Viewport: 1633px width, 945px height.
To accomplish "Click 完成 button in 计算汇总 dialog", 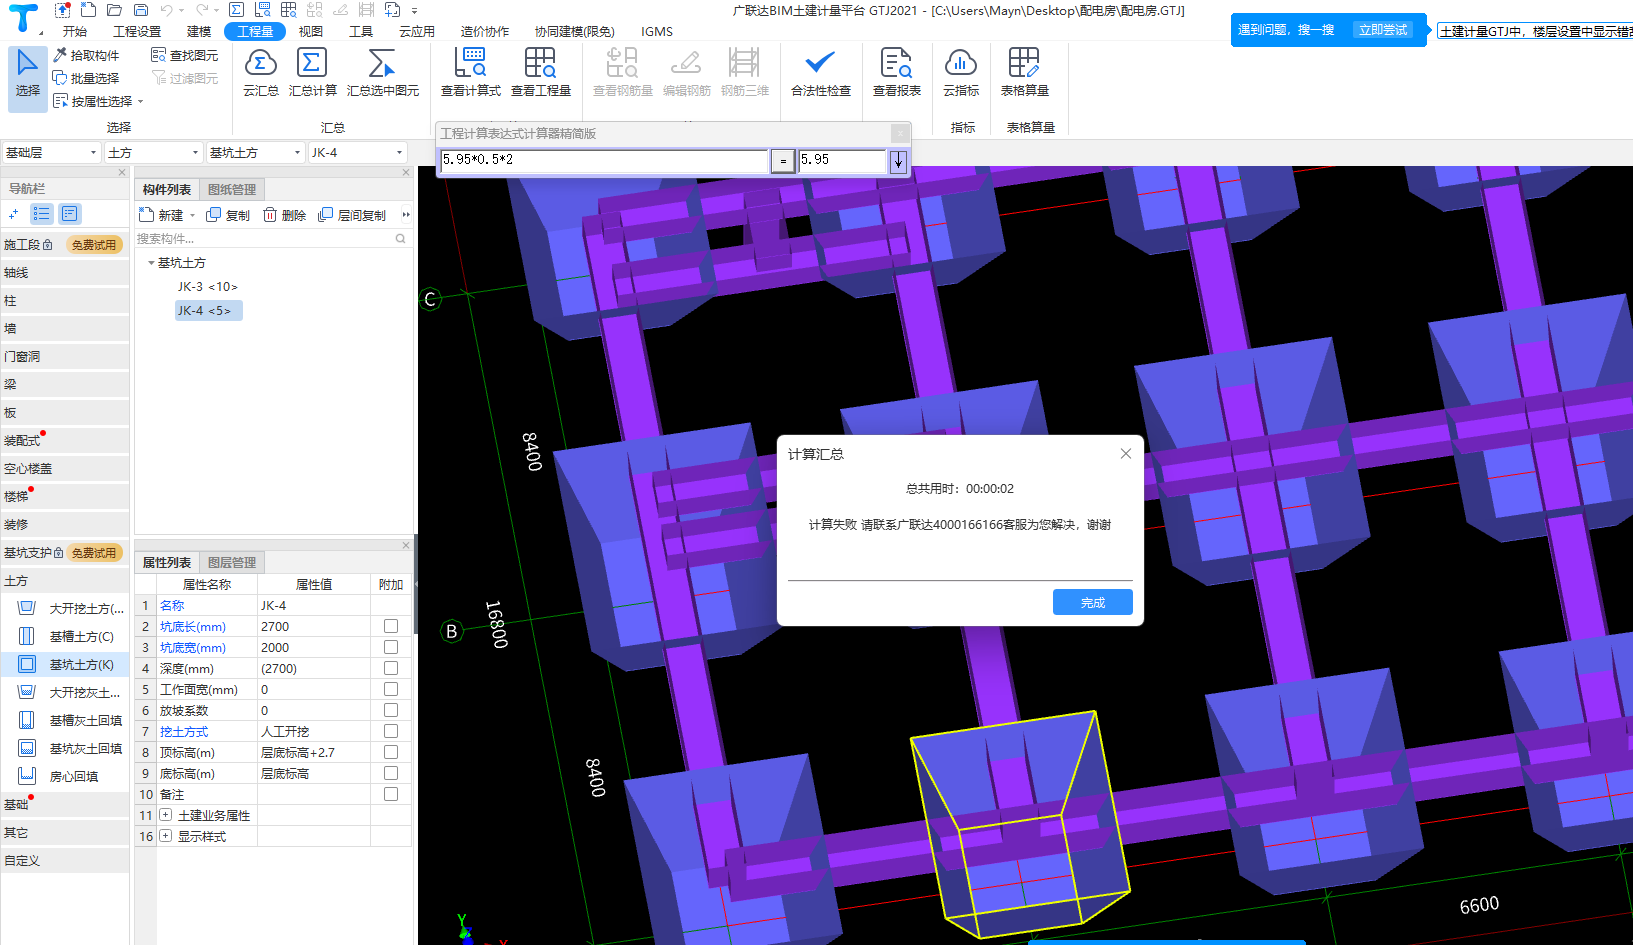I will pyautogui.click(x=1093, y=602).
